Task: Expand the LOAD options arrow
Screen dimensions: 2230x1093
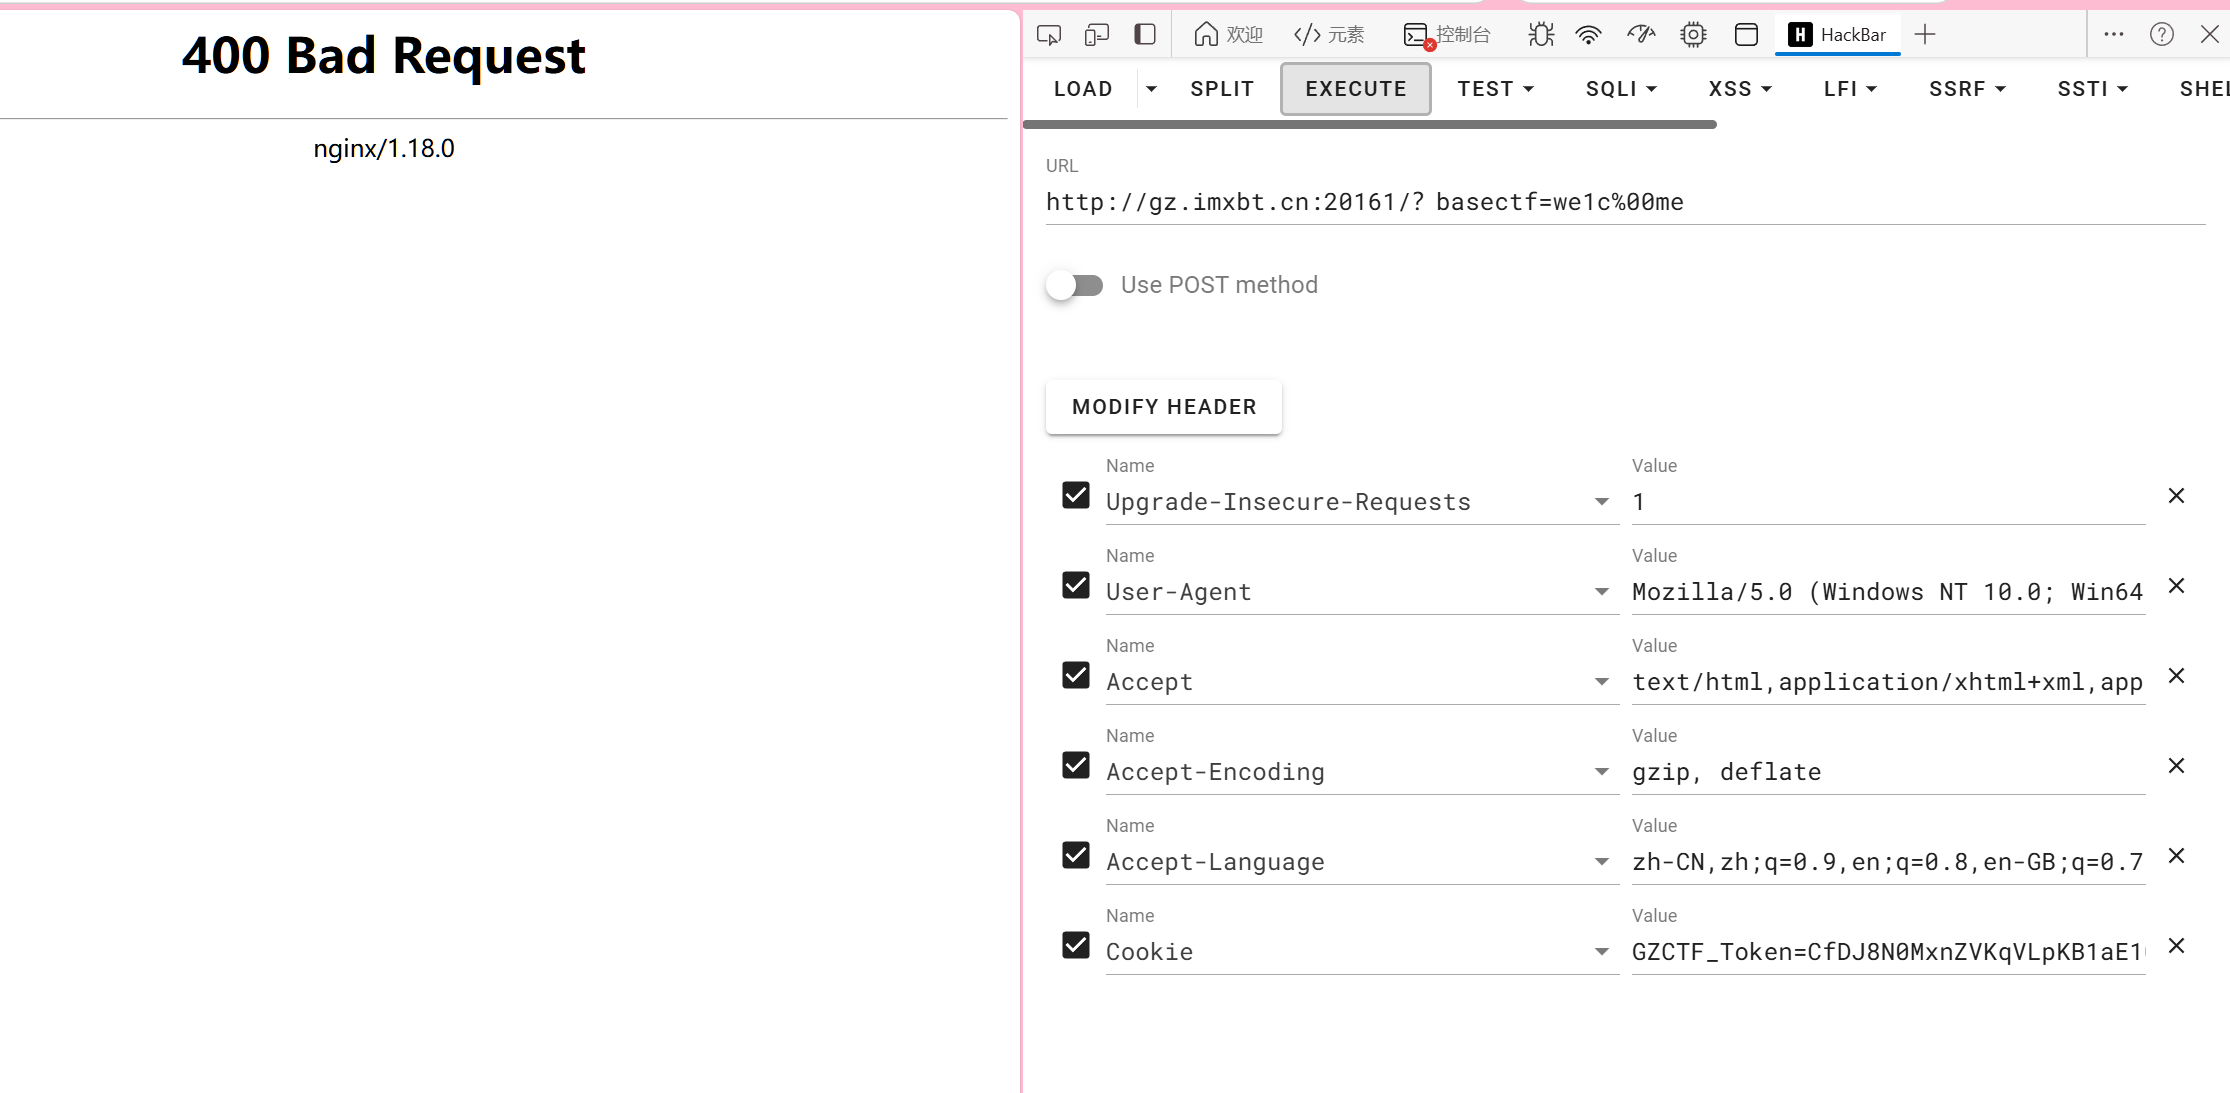Action: (1151, 89)
